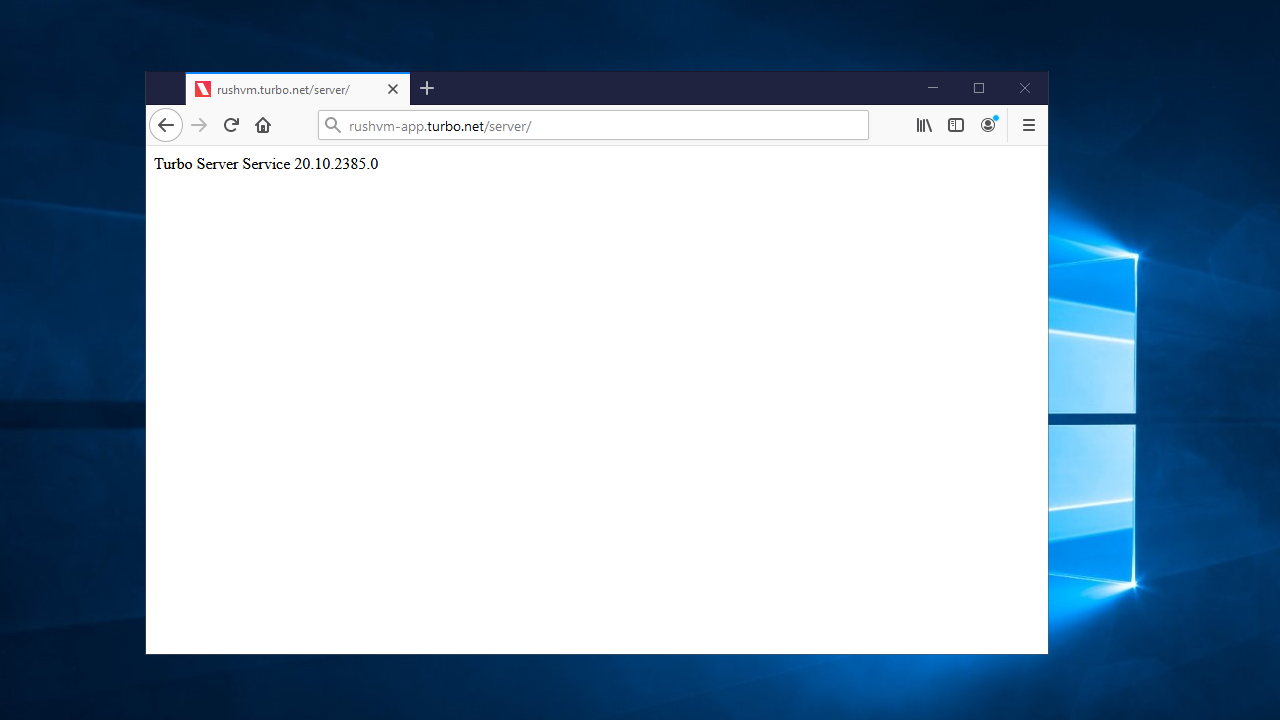The height and width of the screenshot is (720, 1280).
Task: Click the search magnifier in the address bar
Action: (333, 125)
